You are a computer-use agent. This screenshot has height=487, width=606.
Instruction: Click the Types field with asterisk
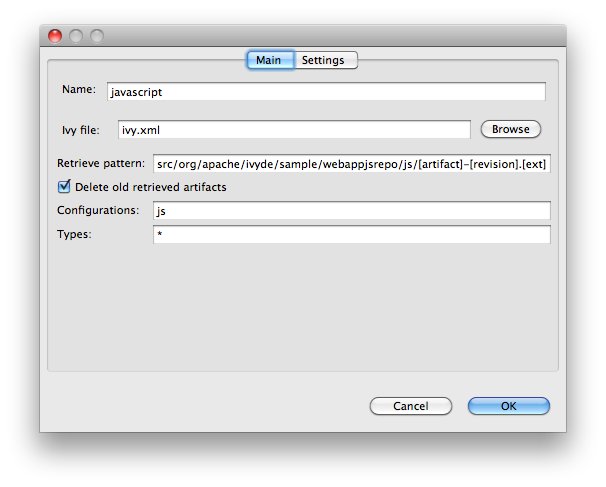point(351,234)
